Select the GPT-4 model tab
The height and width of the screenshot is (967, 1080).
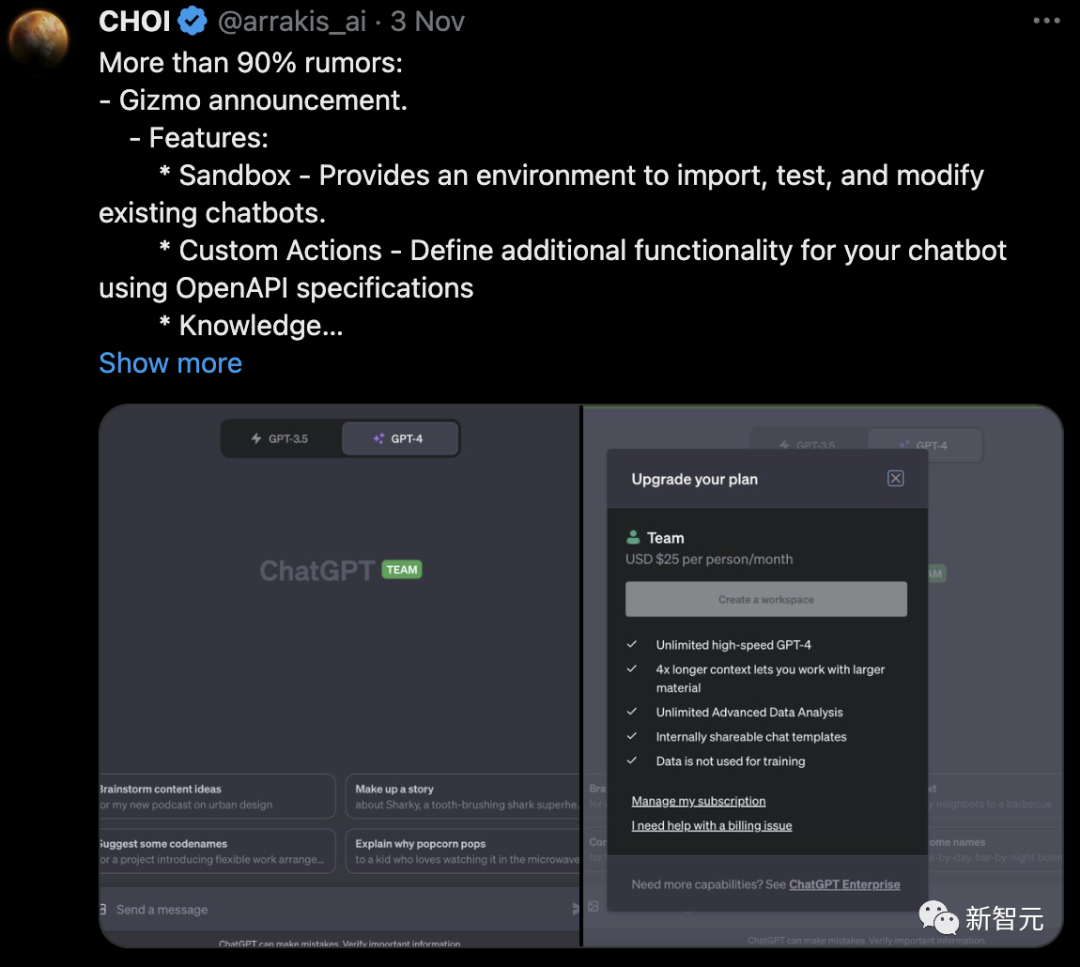click(x=400, y=439)
